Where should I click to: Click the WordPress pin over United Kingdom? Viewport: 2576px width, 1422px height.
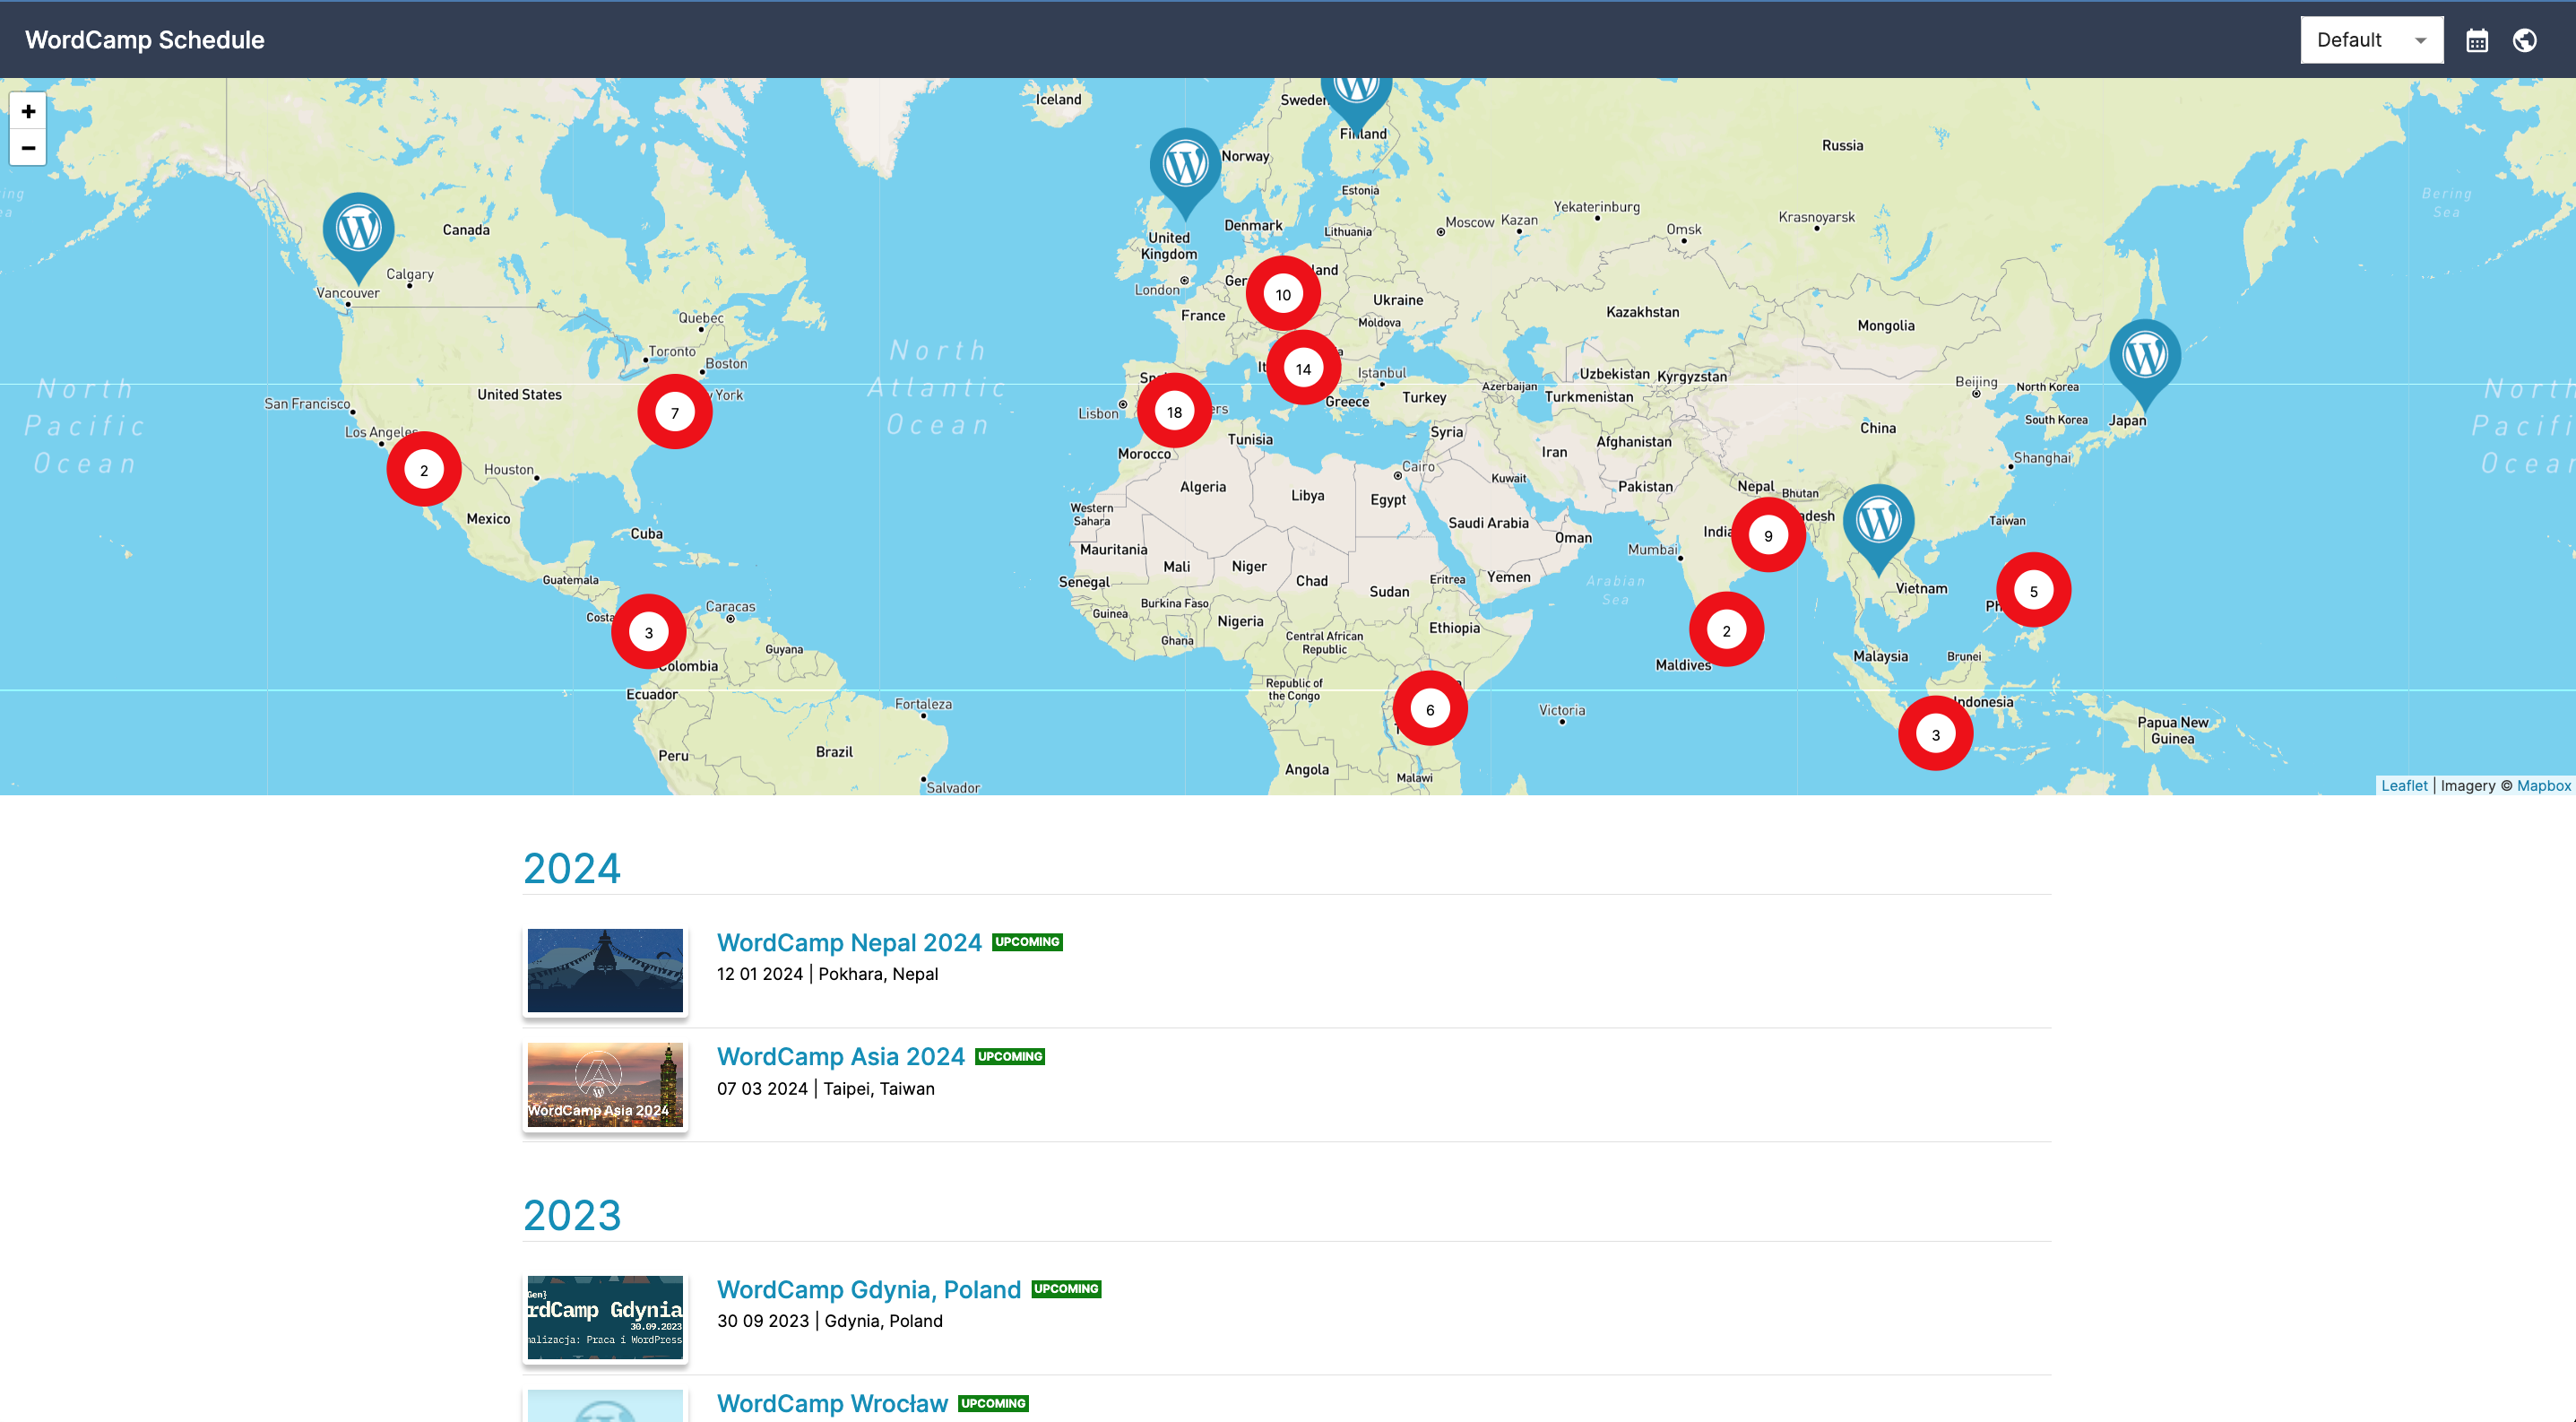[1185, 173]
